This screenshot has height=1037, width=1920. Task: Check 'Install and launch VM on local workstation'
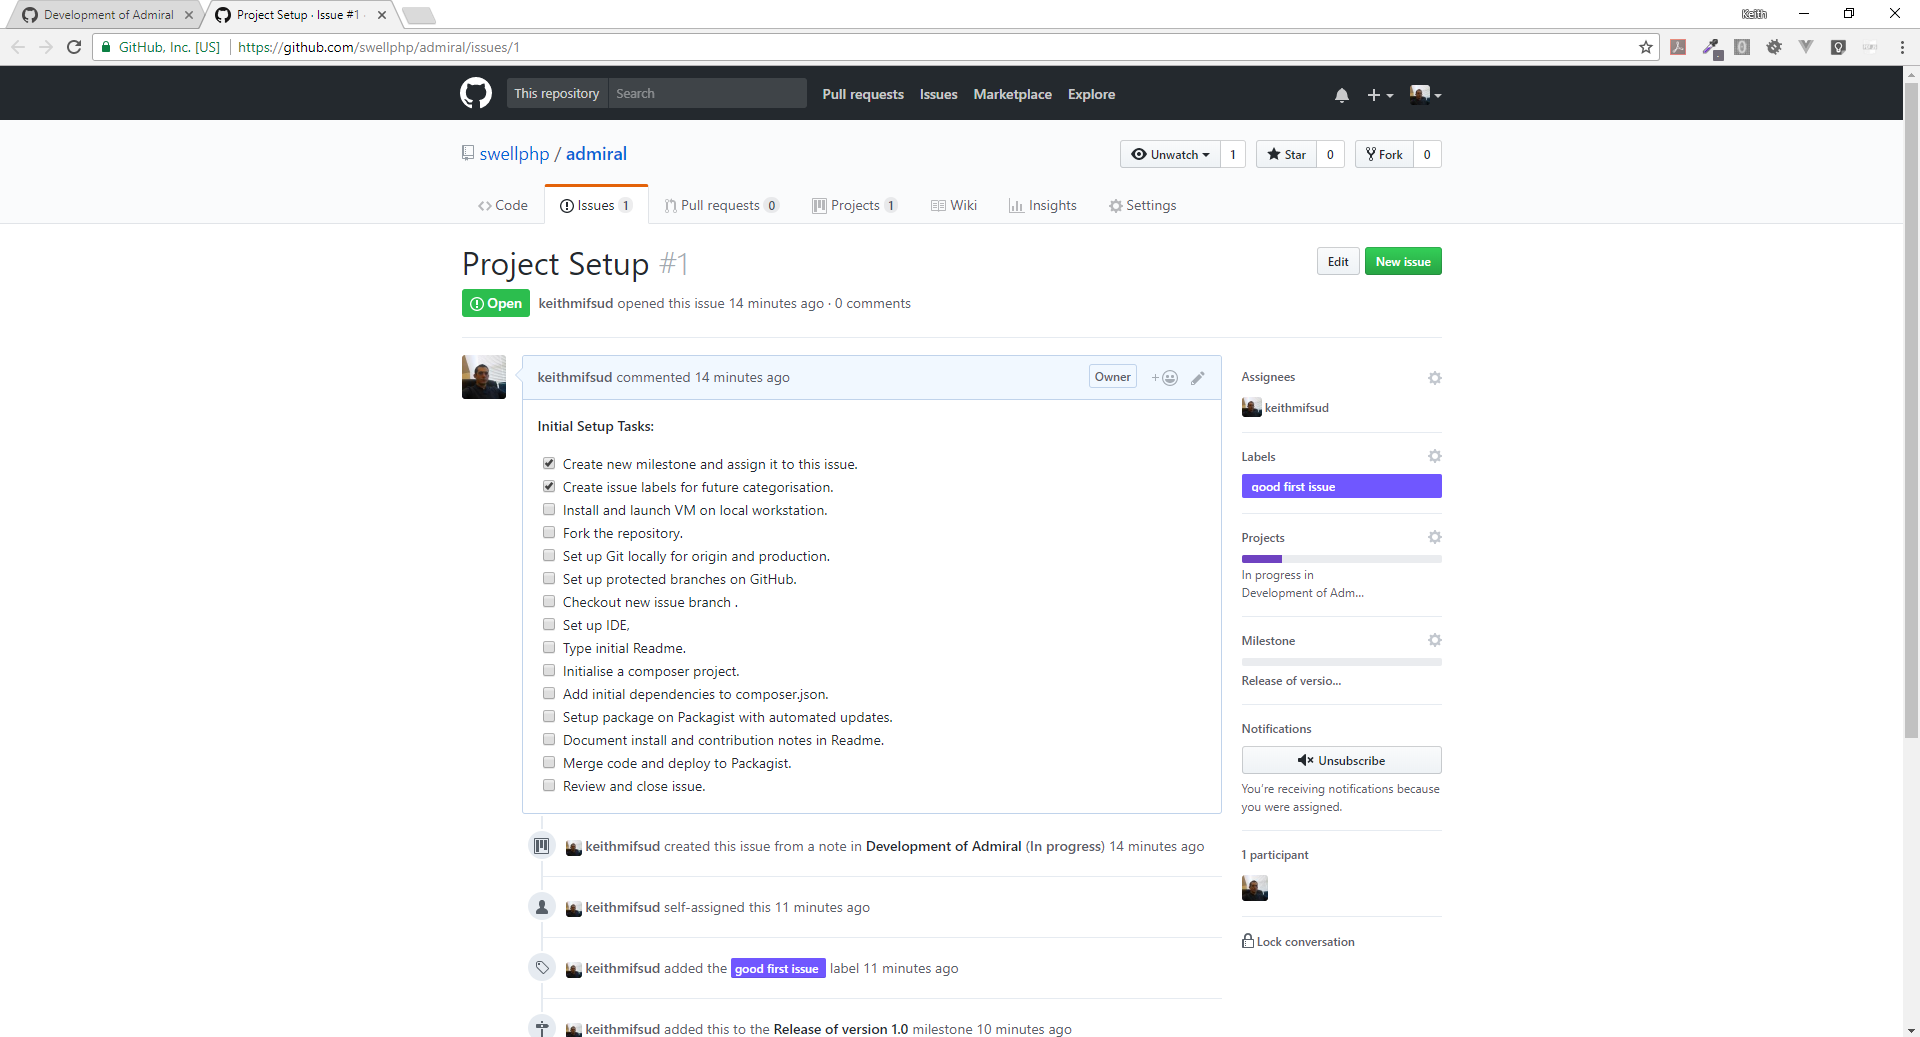point(549,509)
